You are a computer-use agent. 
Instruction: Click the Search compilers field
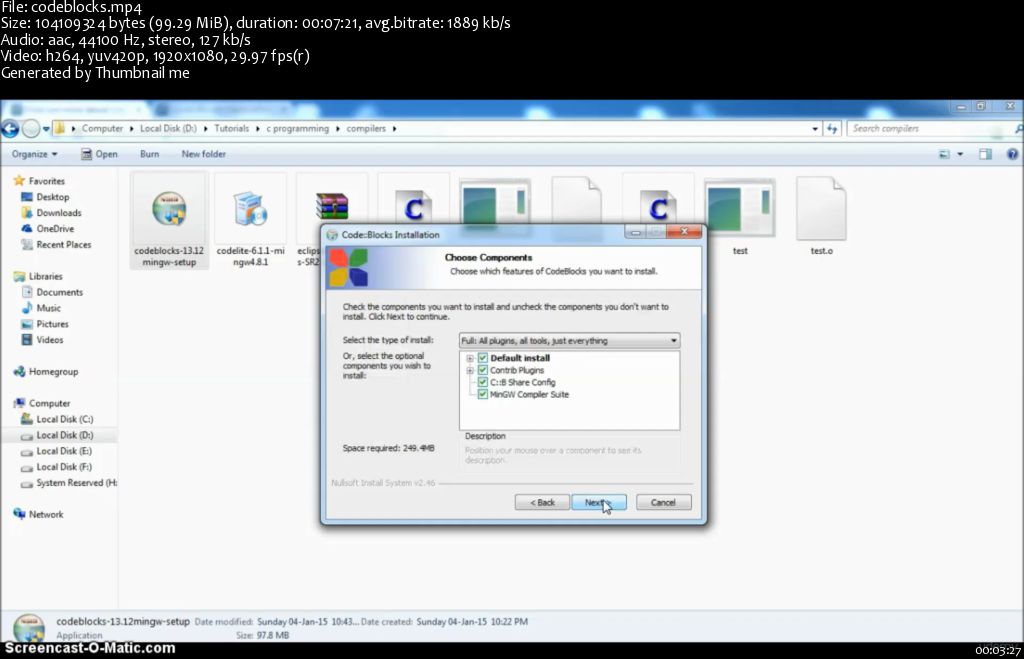pyautogui.click(x=931, y=129)
